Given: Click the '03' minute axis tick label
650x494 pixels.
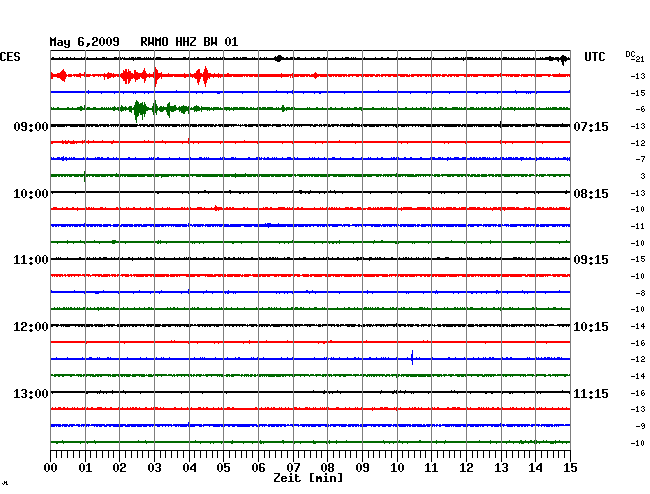Looking at the screenshot, I should click(154, 468).
